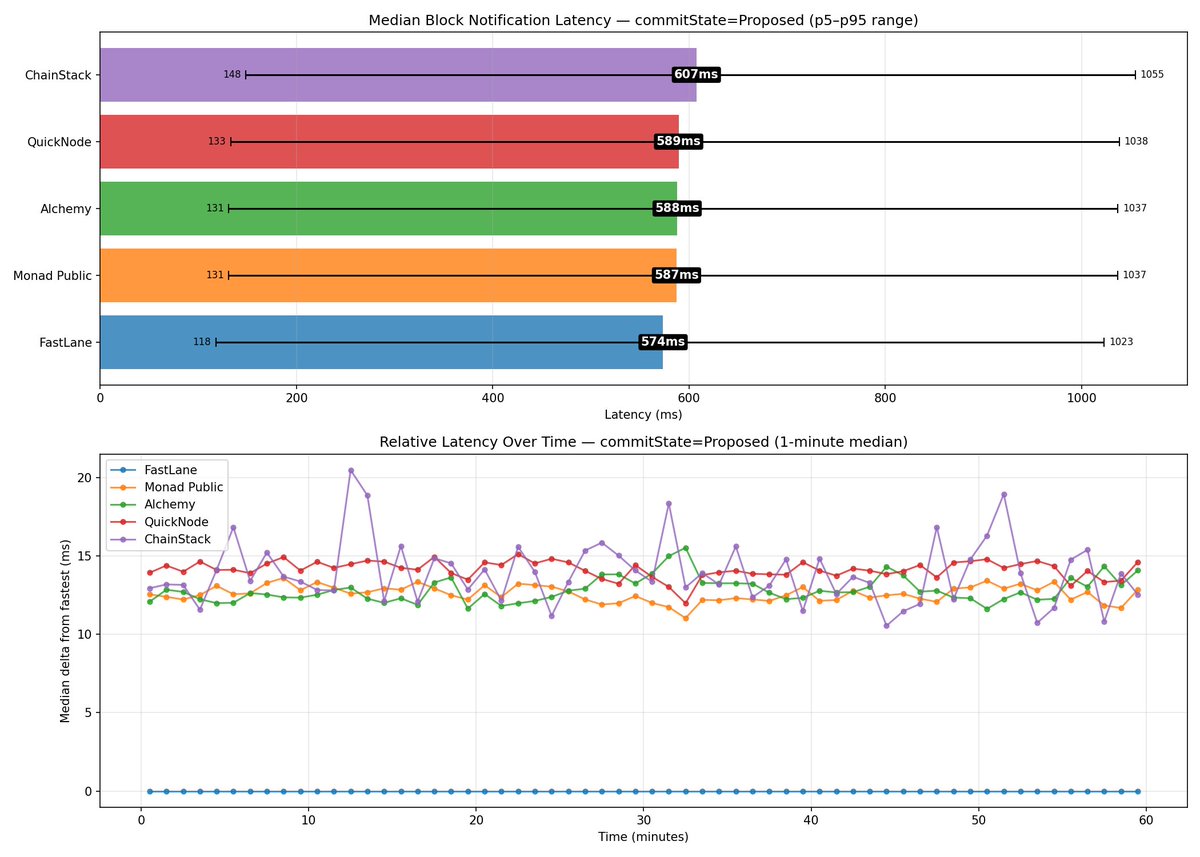Click the 60 tick on time axis
The height and width of the screenshot is (857, 1200).
pos(1146,819)
